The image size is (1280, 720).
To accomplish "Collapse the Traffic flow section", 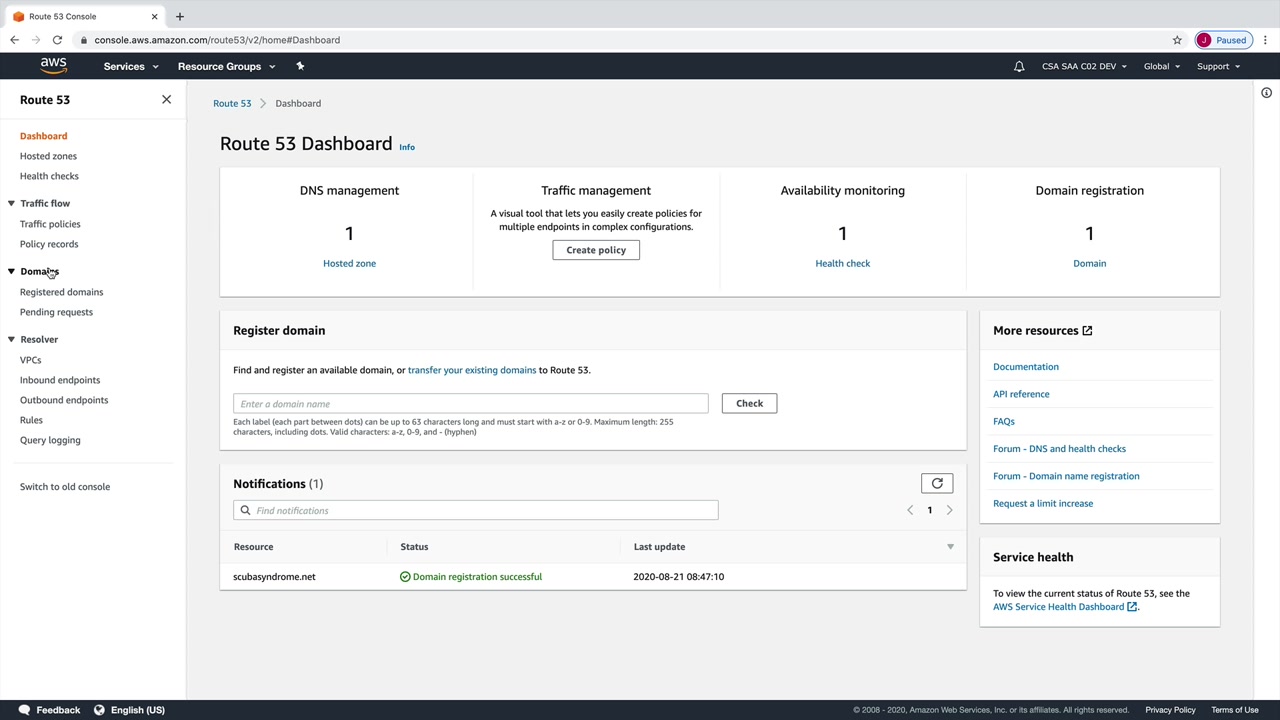I will pos(11,203).
